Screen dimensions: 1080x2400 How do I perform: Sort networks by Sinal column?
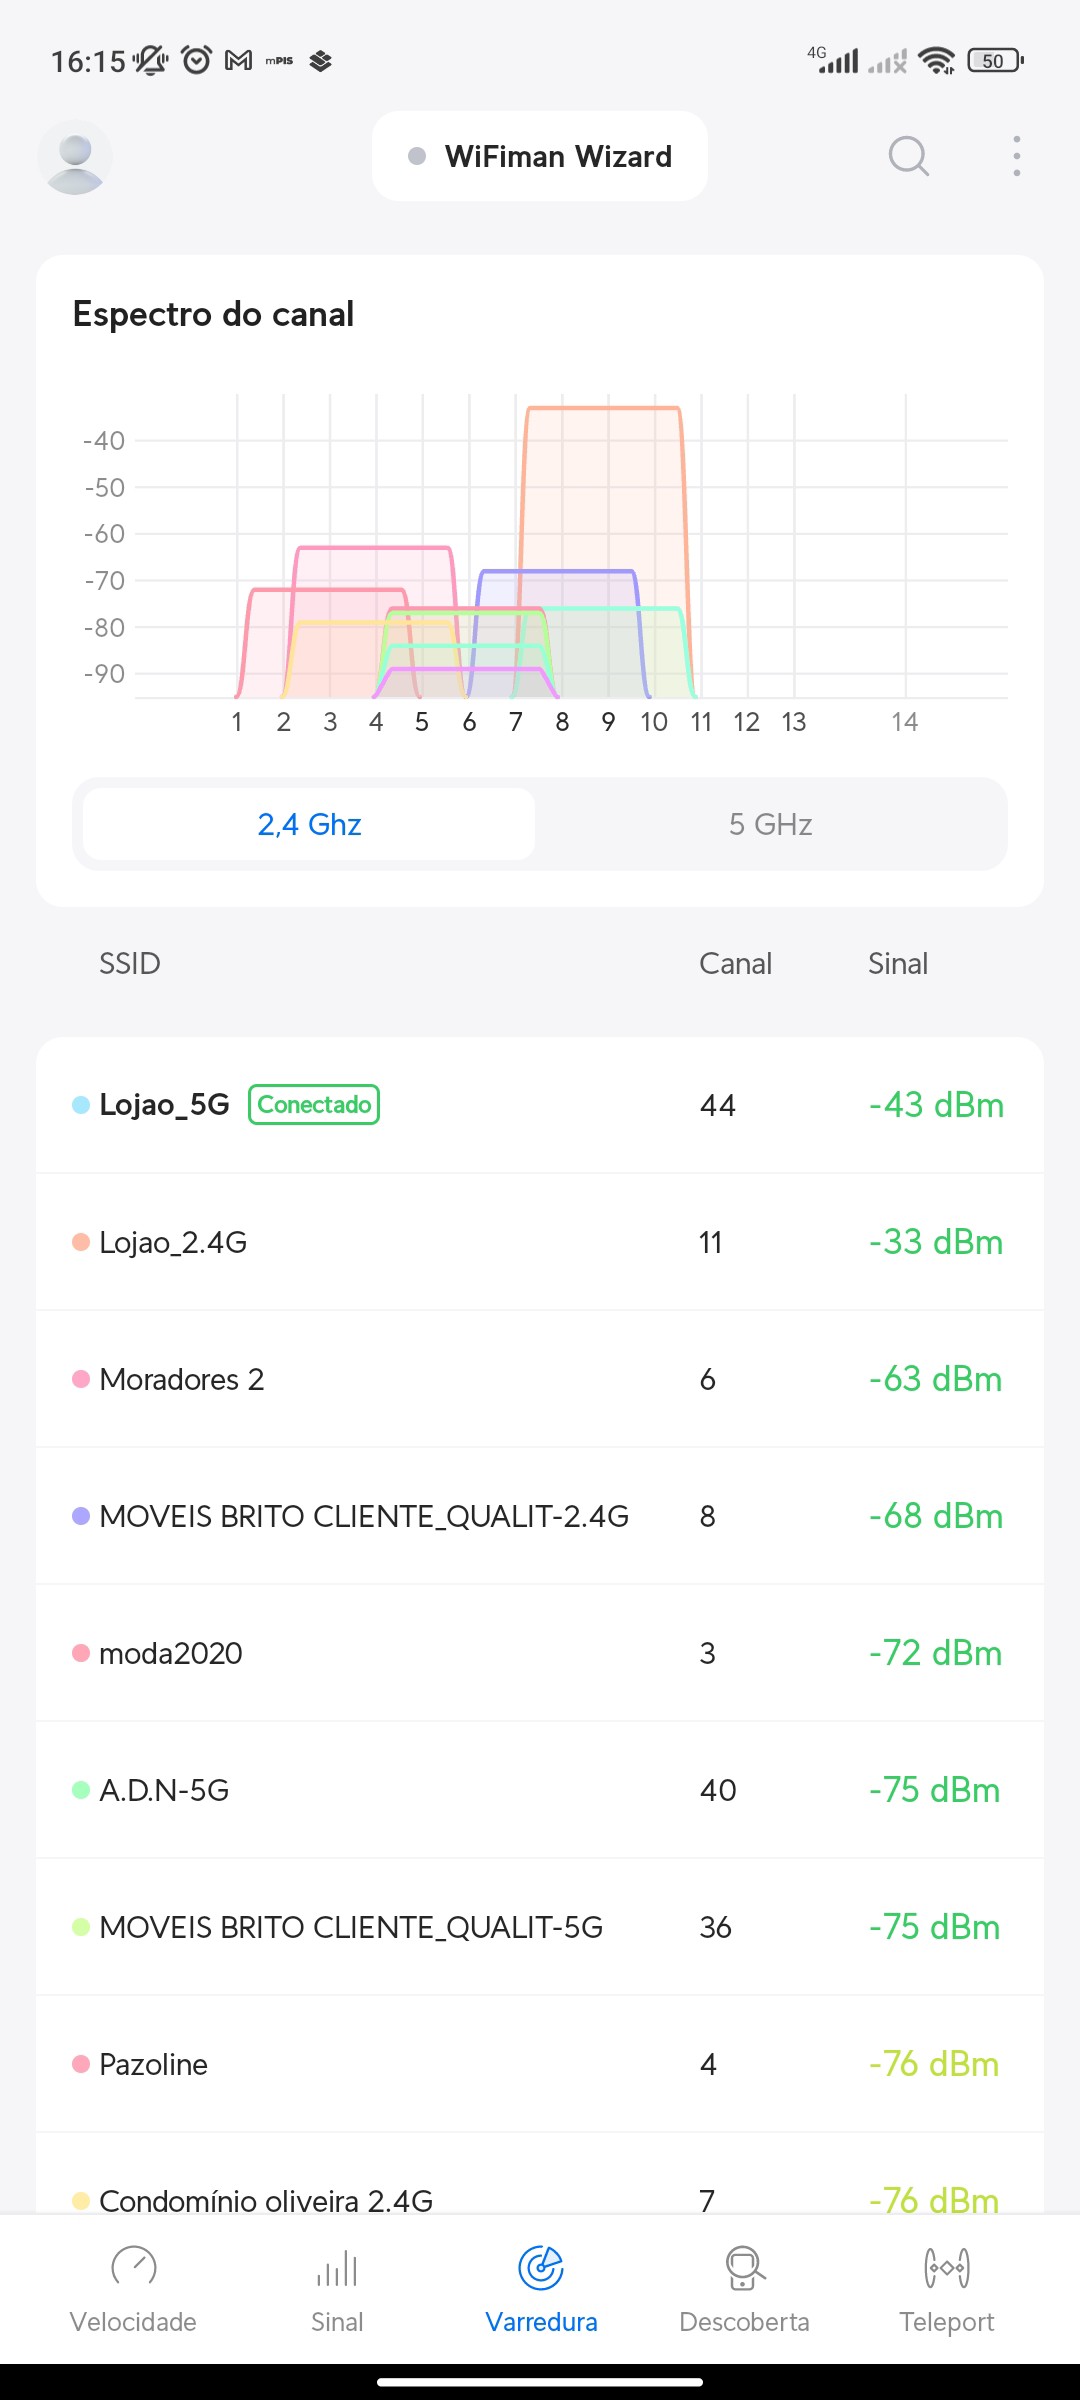tap(897, 963)
